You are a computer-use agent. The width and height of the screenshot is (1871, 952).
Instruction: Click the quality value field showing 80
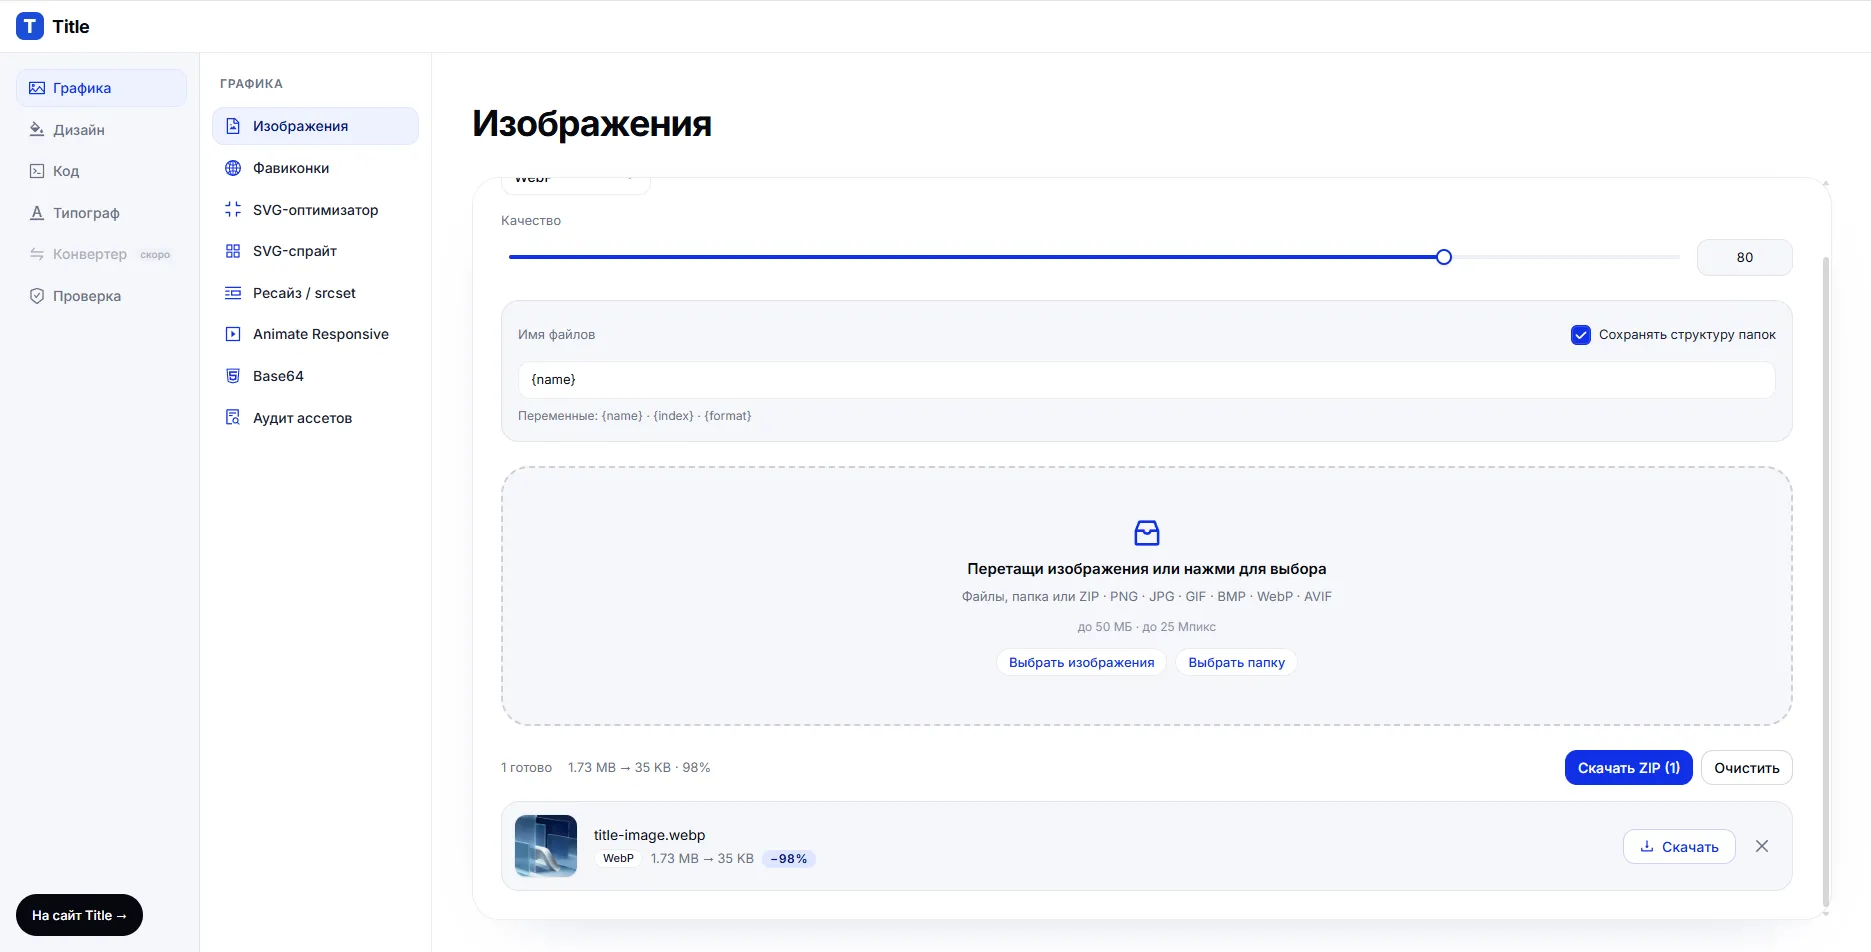pos(1744,257)
